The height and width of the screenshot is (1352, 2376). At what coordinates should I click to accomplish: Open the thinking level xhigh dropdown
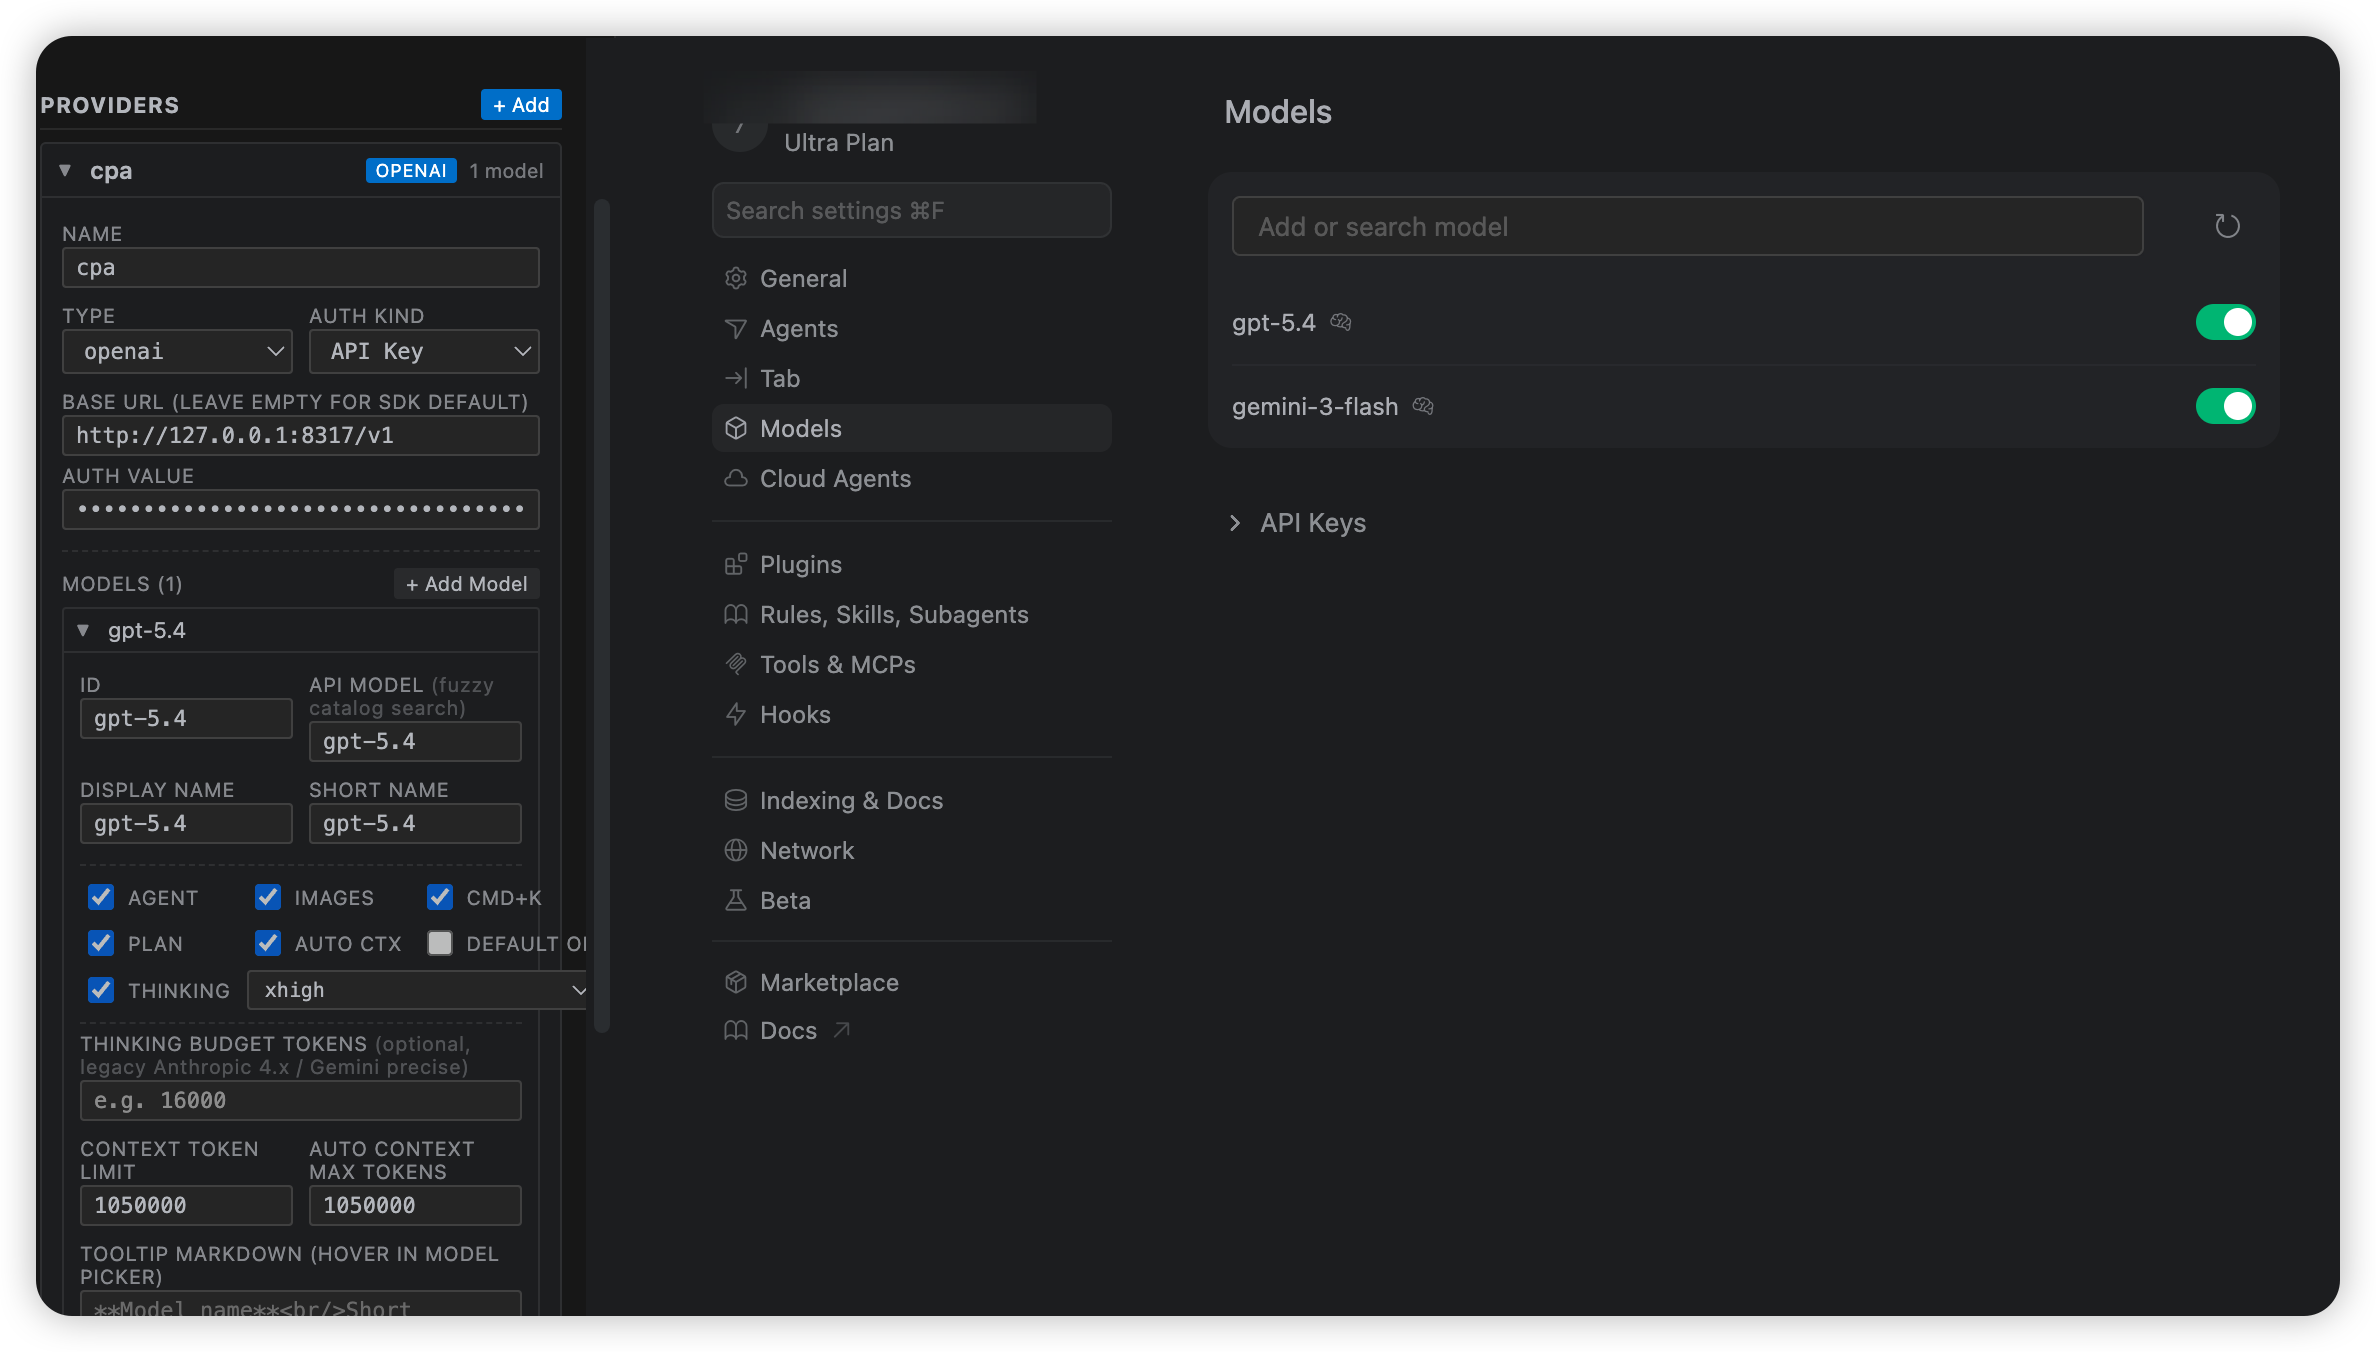418,990
